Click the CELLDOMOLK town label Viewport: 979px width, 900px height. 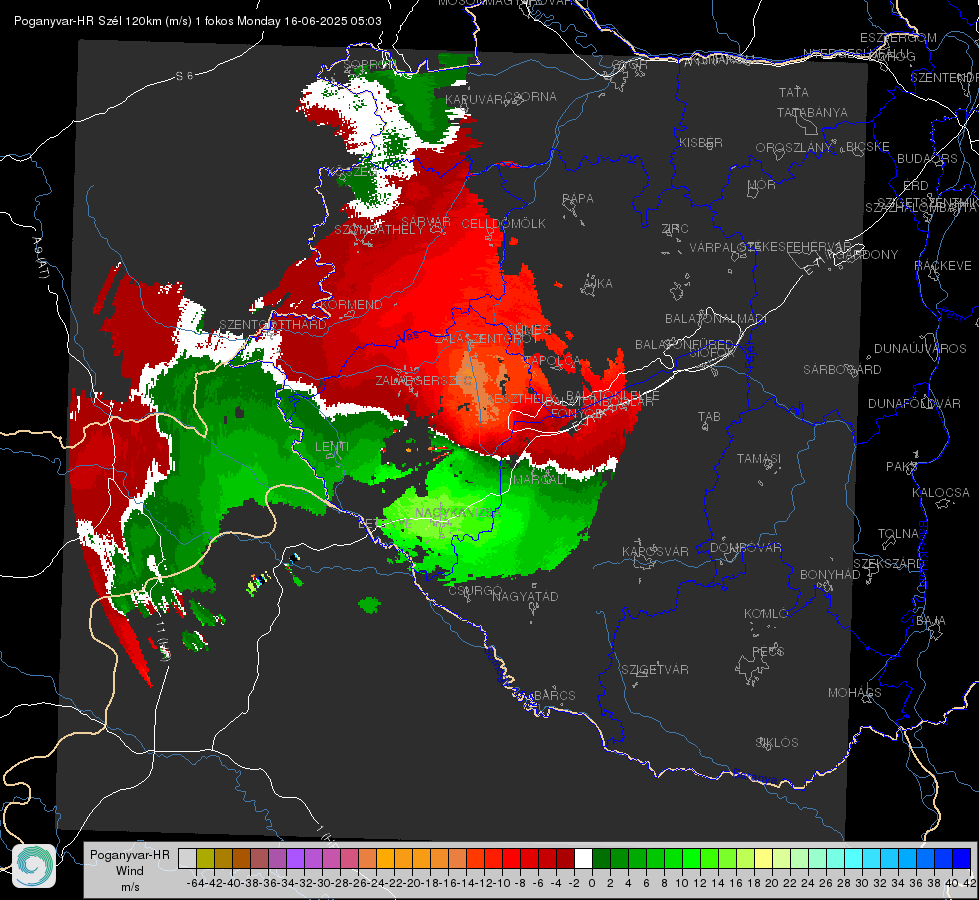pyautogui.click(x=503, y=224)
